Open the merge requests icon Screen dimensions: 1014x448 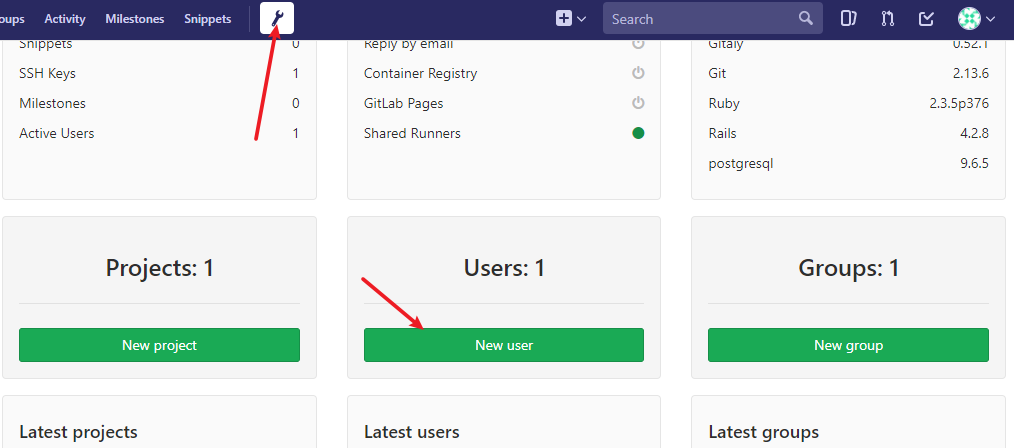click(x=887, y=19)
